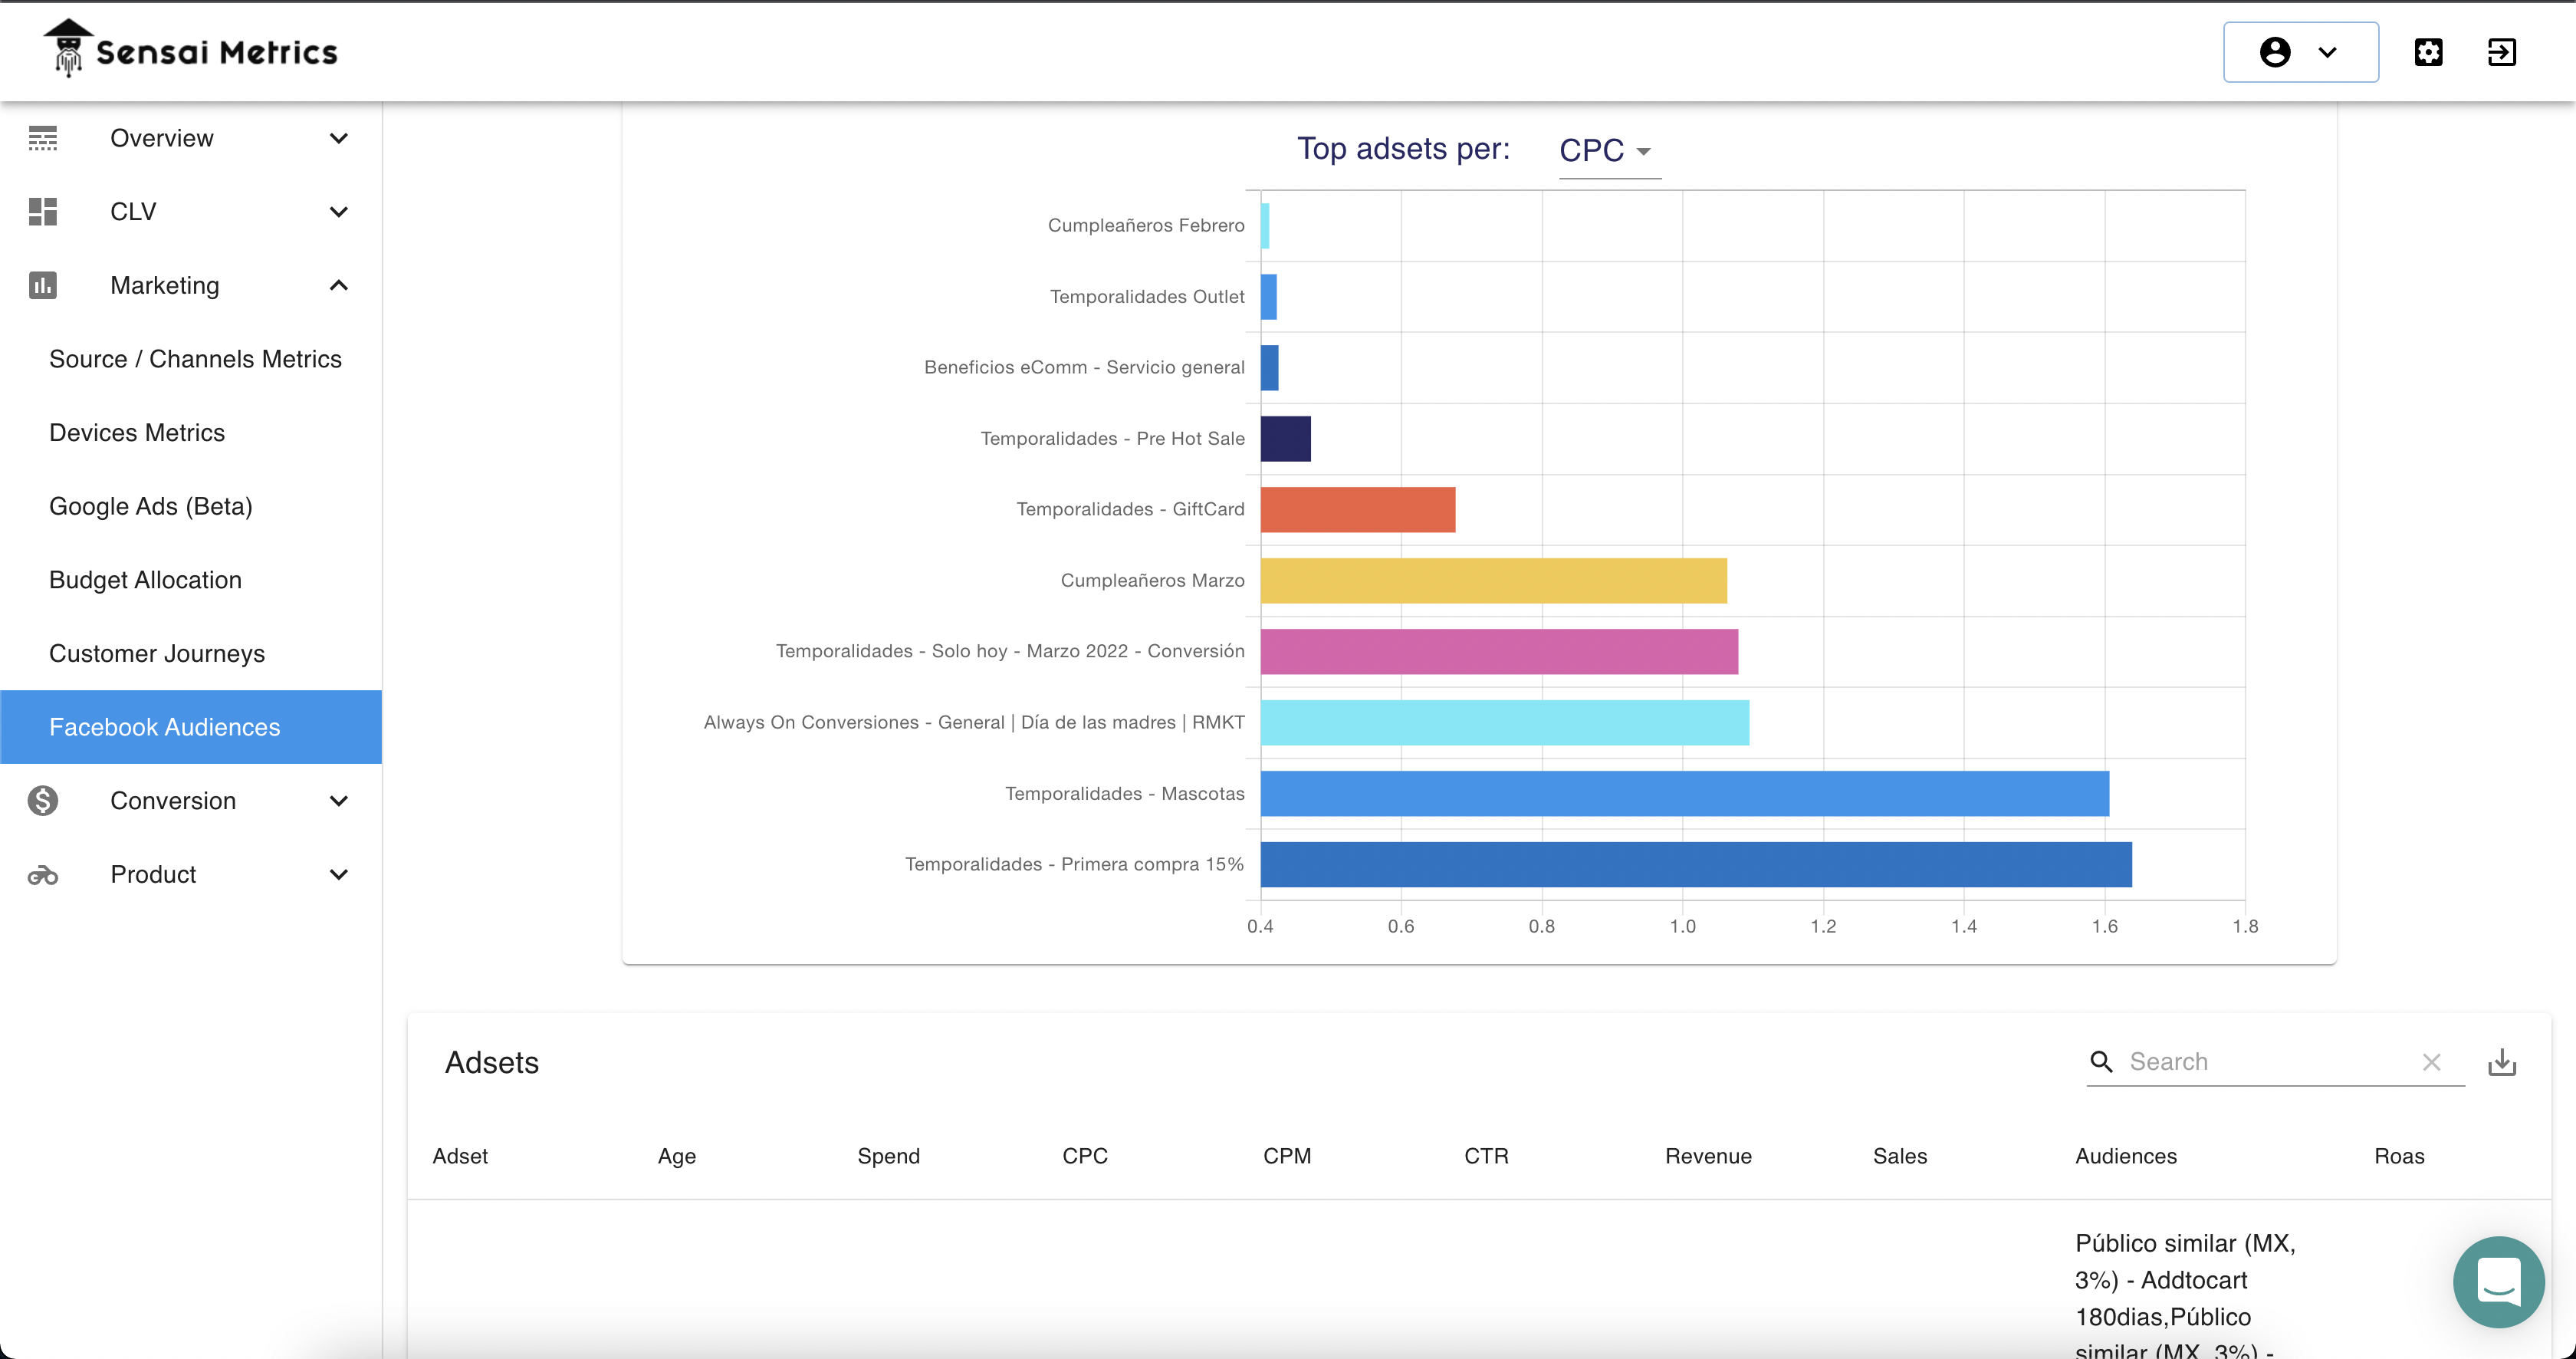This screenshot has height=1359, width=2576.
Task: Click the CLV dashboard icon
Action: point(43,212)
